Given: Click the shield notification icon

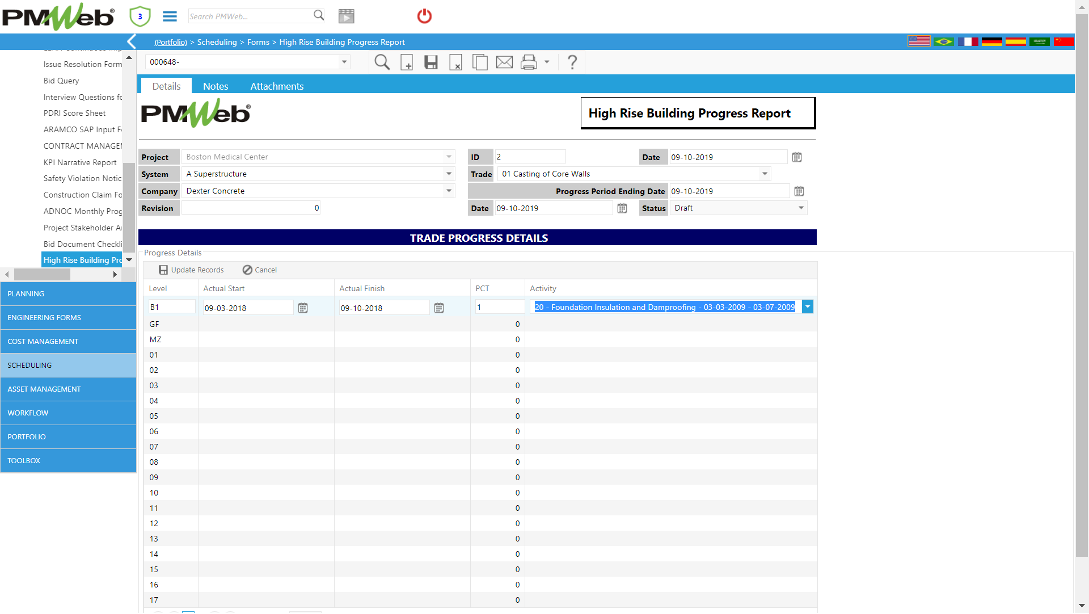Looking at the screenshot, I should pyautogui.click(x=140, y=16).
